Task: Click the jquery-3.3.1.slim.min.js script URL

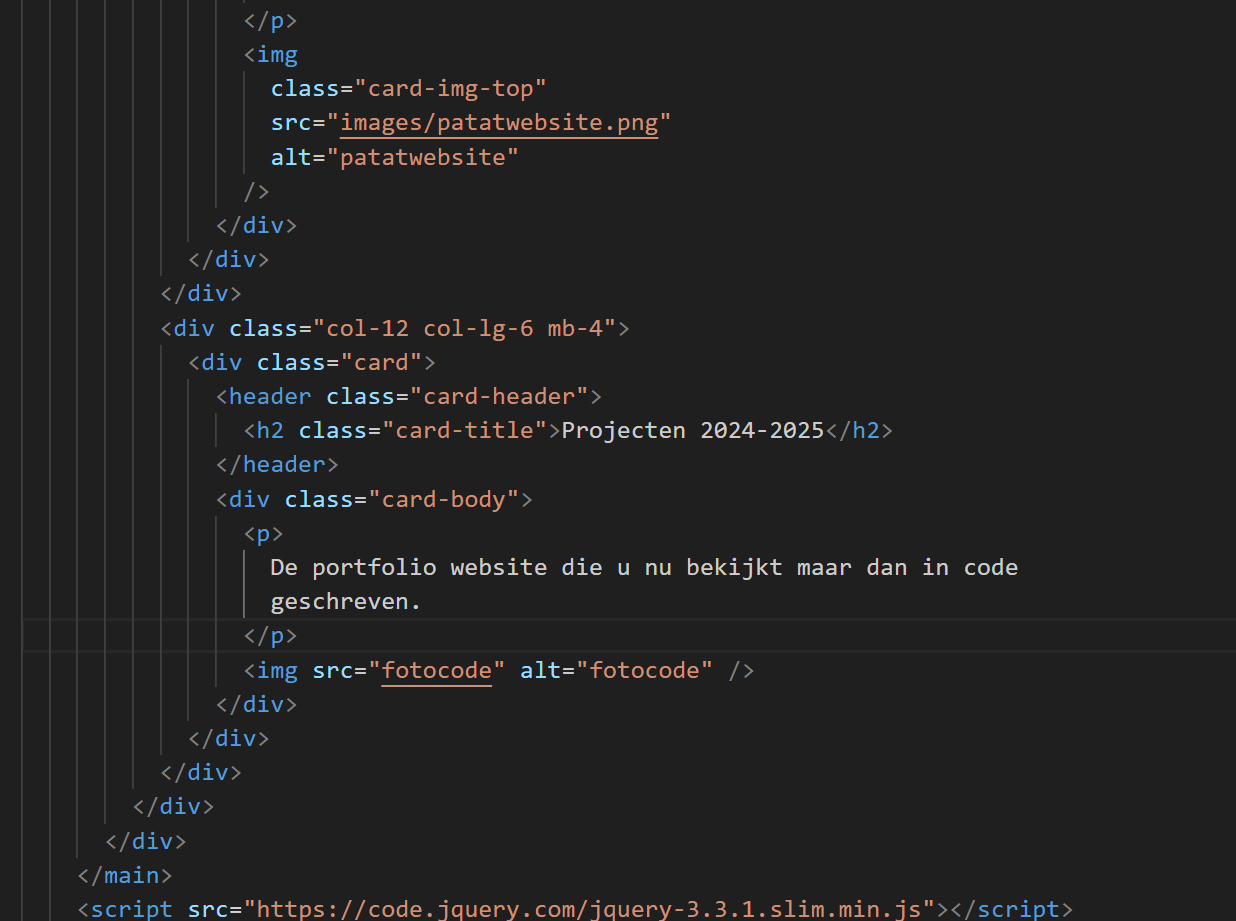Action: (x=596, y=909)
